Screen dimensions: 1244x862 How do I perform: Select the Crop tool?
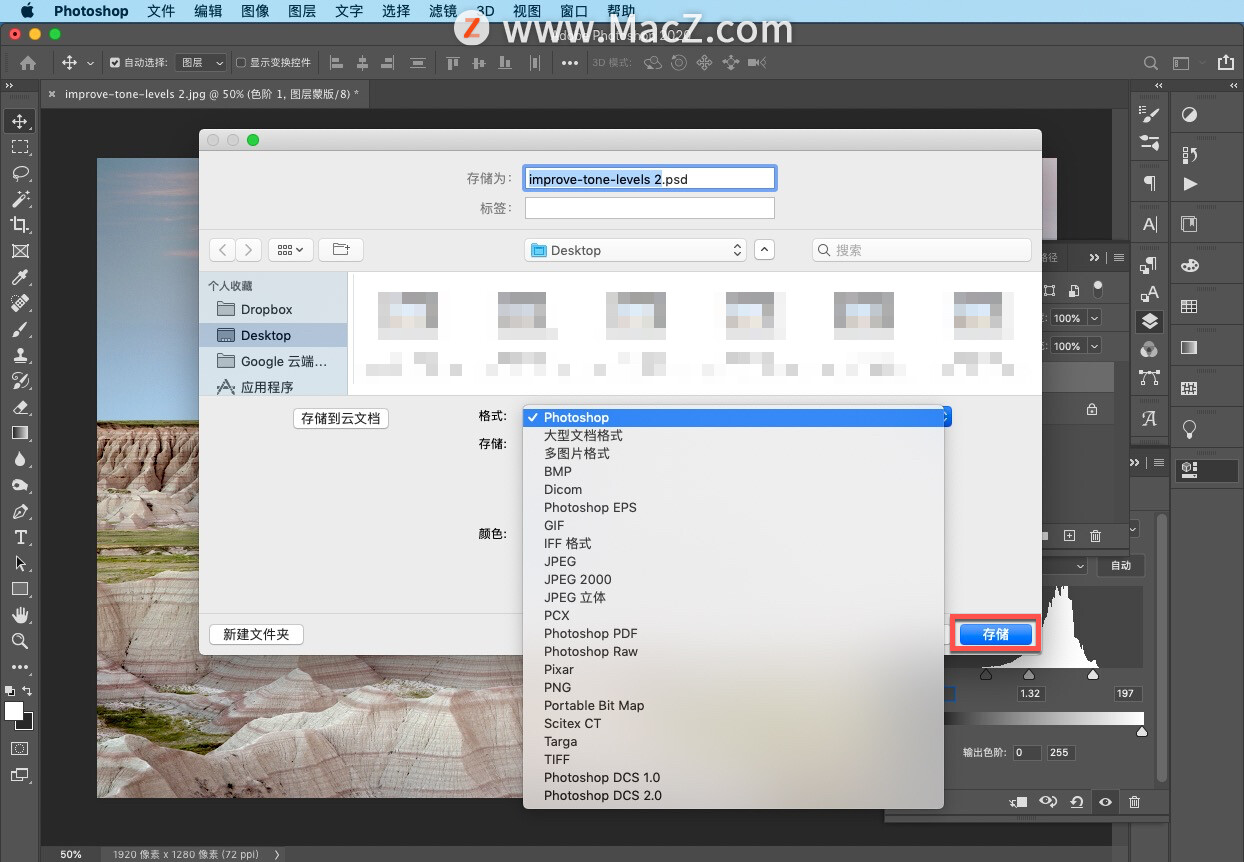[x=19, y=225]
